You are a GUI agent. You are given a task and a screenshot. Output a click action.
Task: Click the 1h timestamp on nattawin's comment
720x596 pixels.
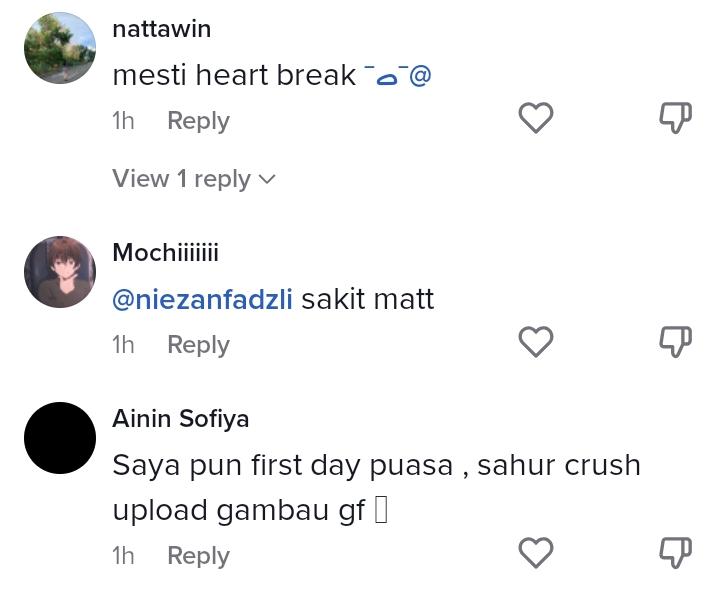[123, 121]
